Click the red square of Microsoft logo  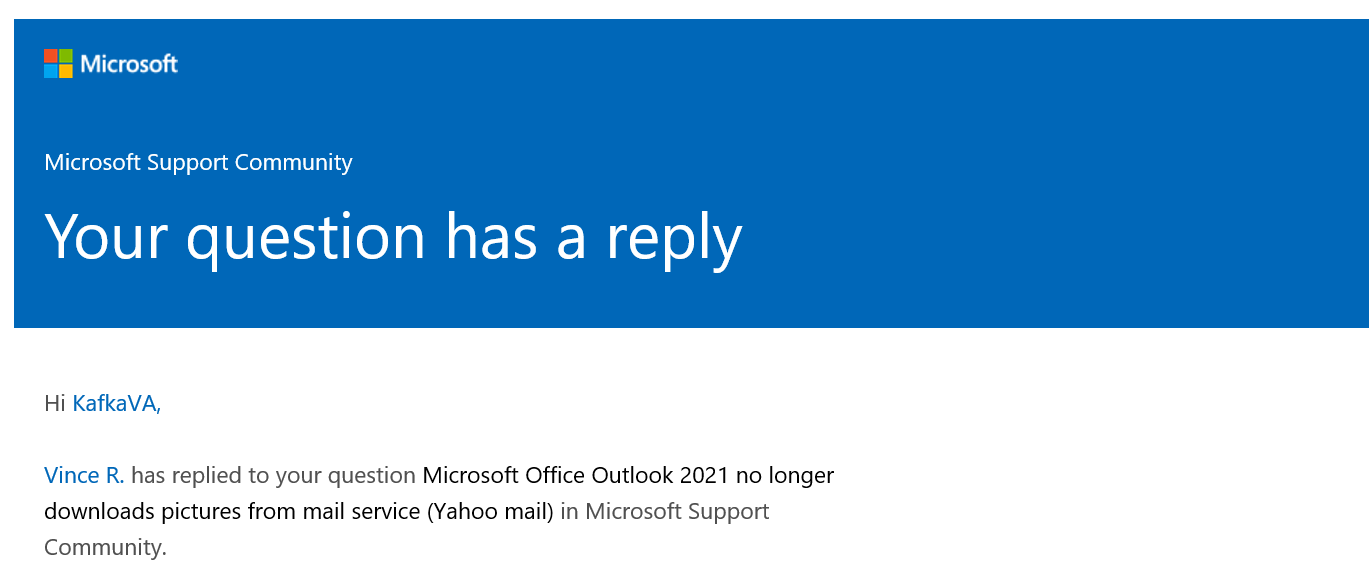[51, 56]
